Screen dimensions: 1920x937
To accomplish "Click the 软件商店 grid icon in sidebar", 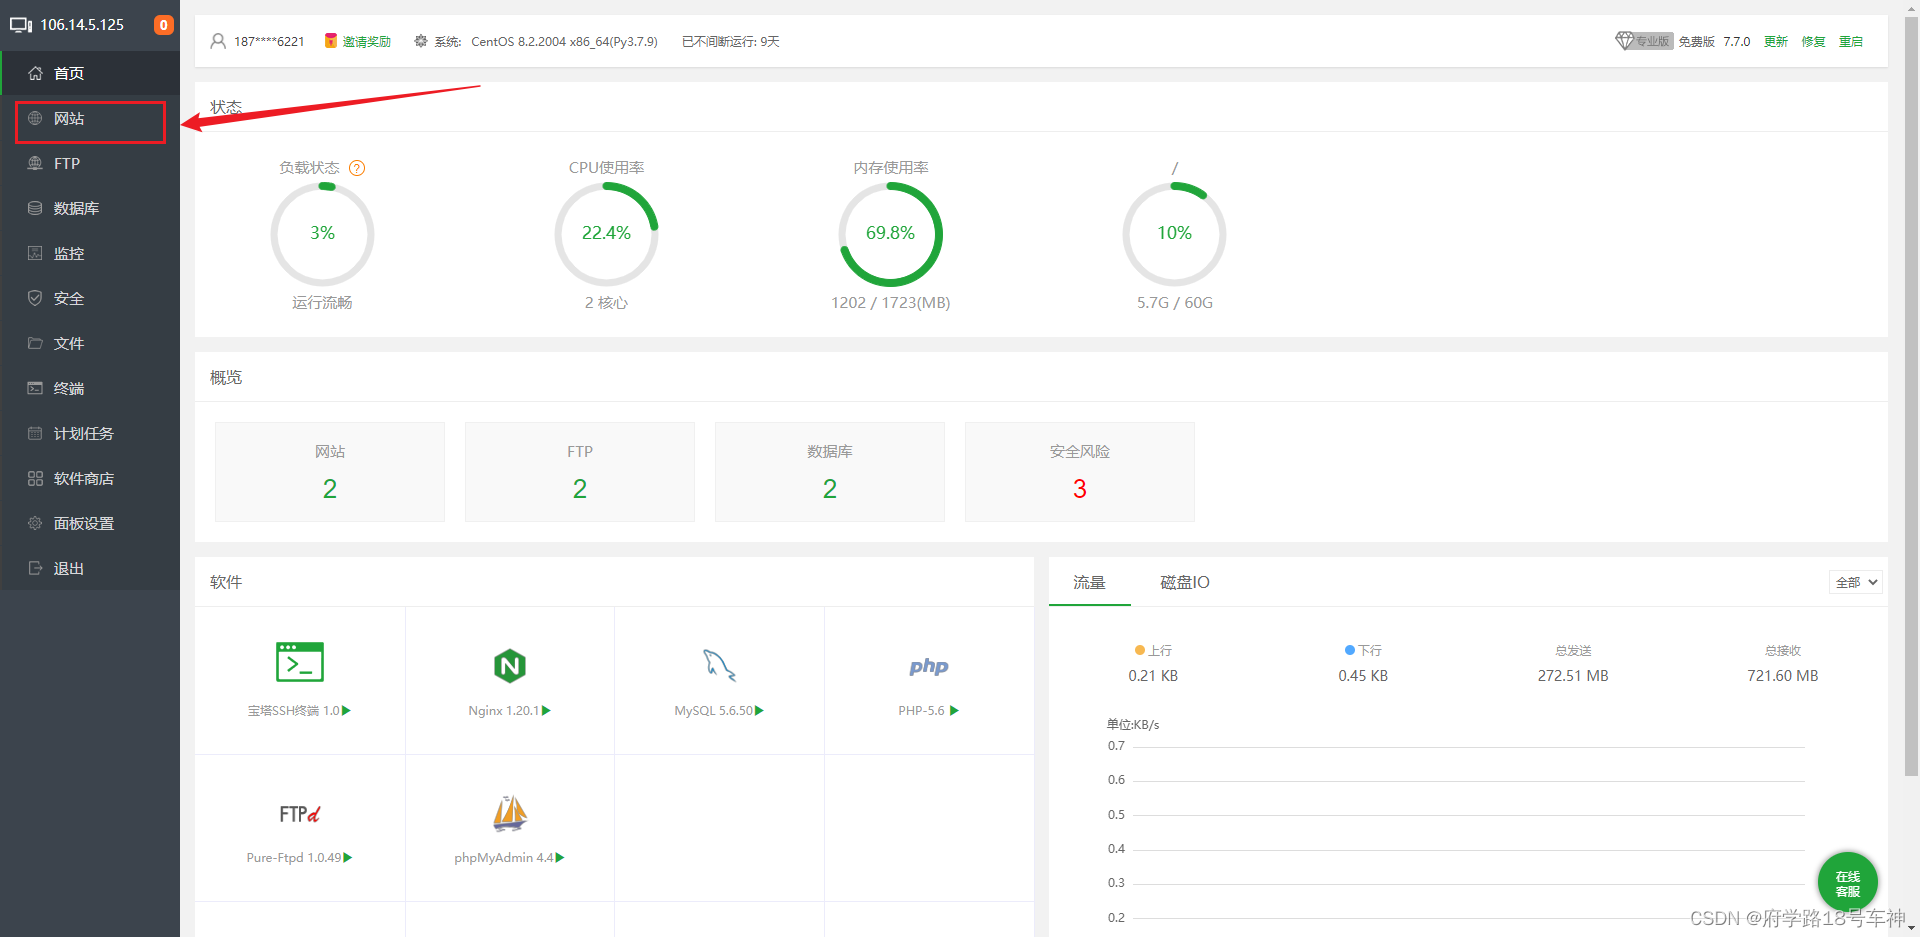I will click(35, 478).
